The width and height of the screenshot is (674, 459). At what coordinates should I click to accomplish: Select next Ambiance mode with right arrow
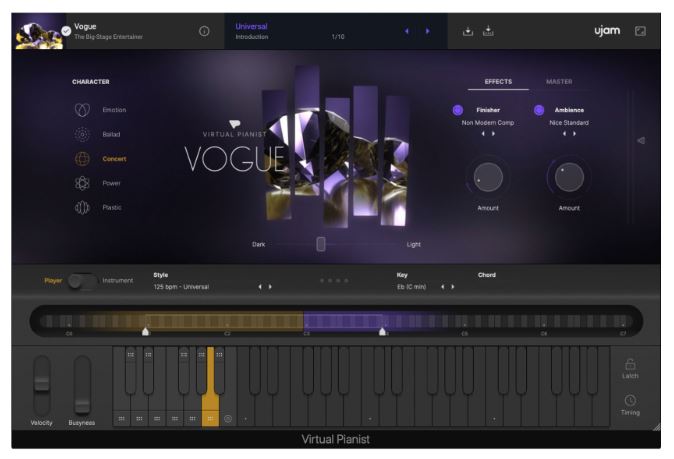tap(575, 134)
